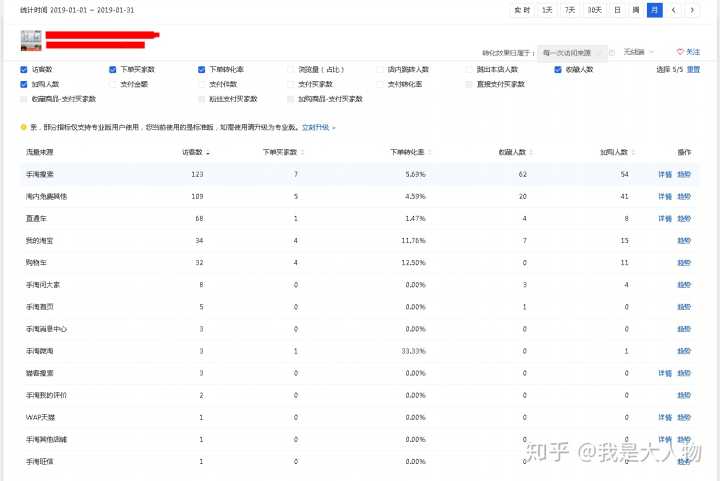Open the 每一次访问来源 attribution dropdown
This screenshot has width=720, height=481.
570,51
